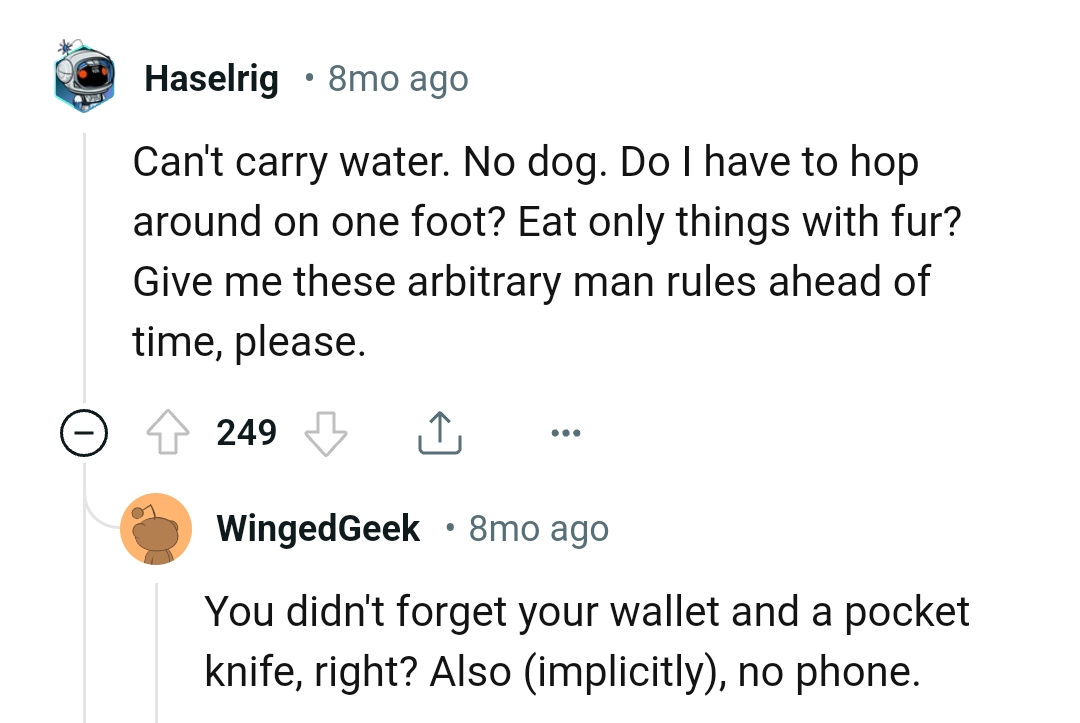The width and height of the screenshot is (1080, 723).
Task: Expand the comment with the minus toggle
Action: [85, 432]
